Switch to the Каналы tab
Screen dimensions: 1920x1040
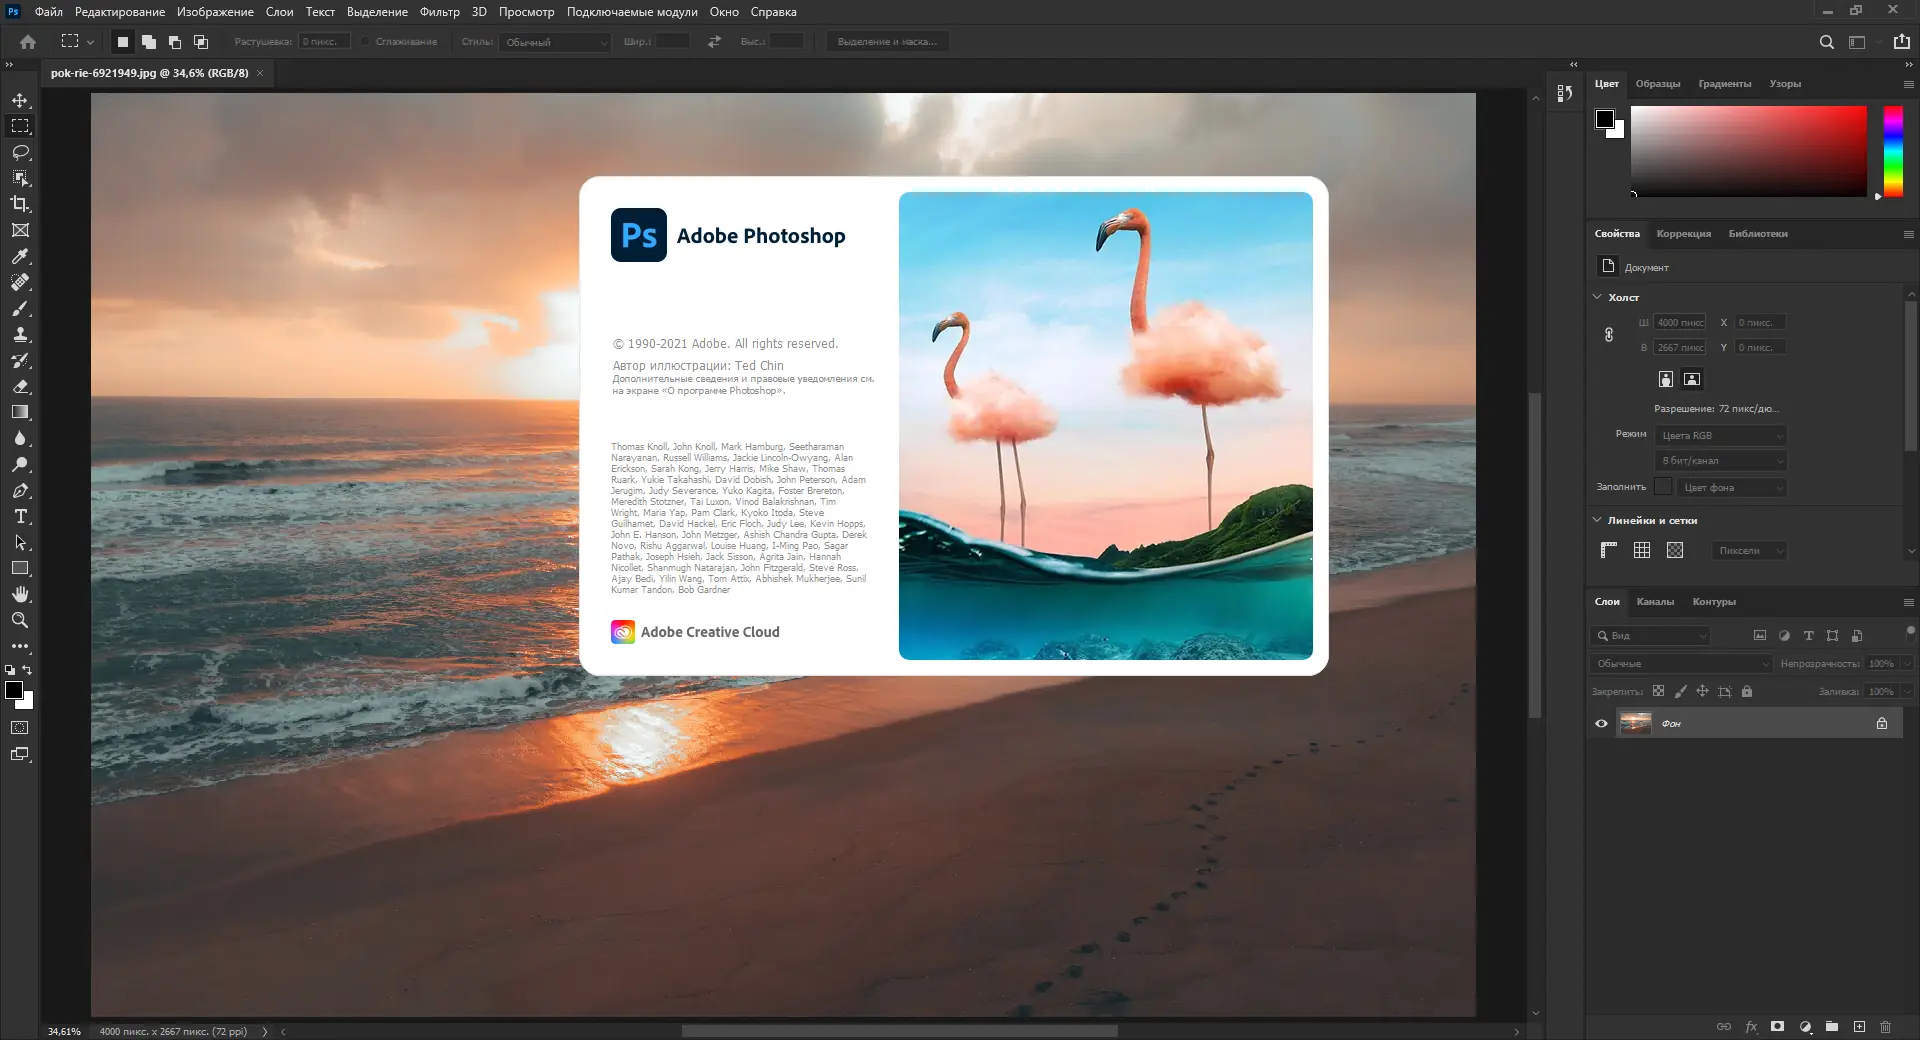coord(1654,602)
